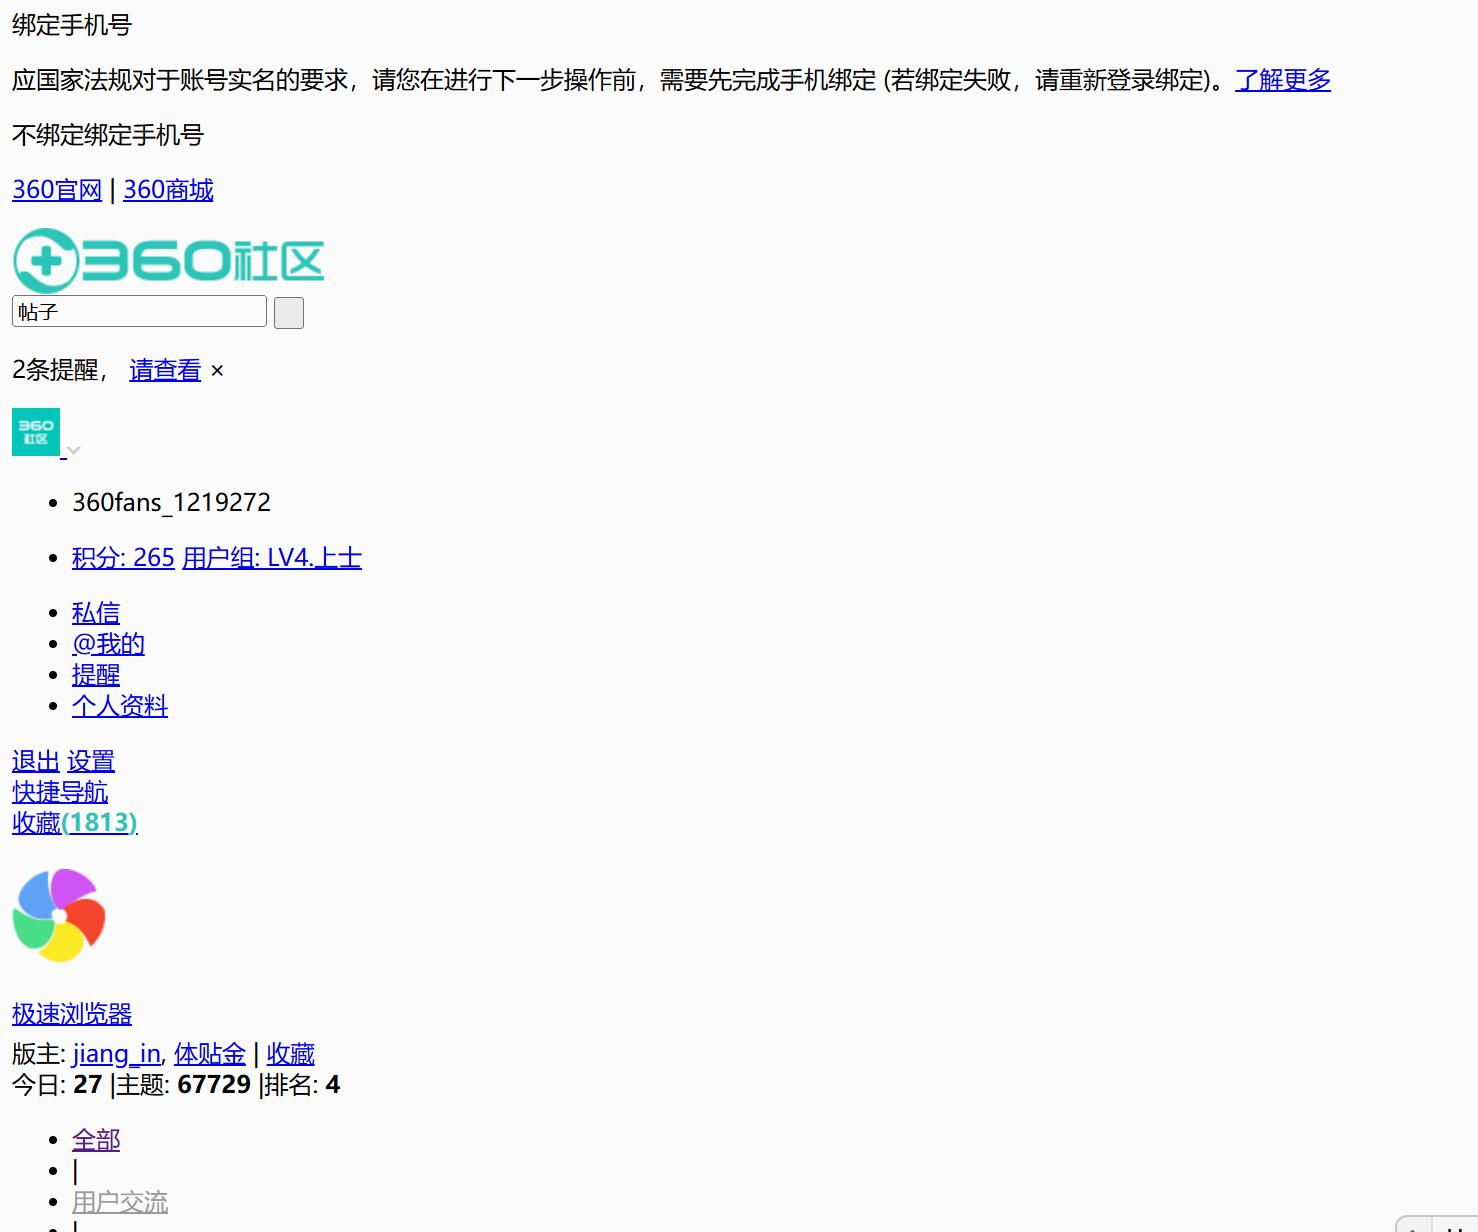Viewport: 1478px width, 1232px height.
Task: Open the 积分: 265 link
Action: coord(123,557)
